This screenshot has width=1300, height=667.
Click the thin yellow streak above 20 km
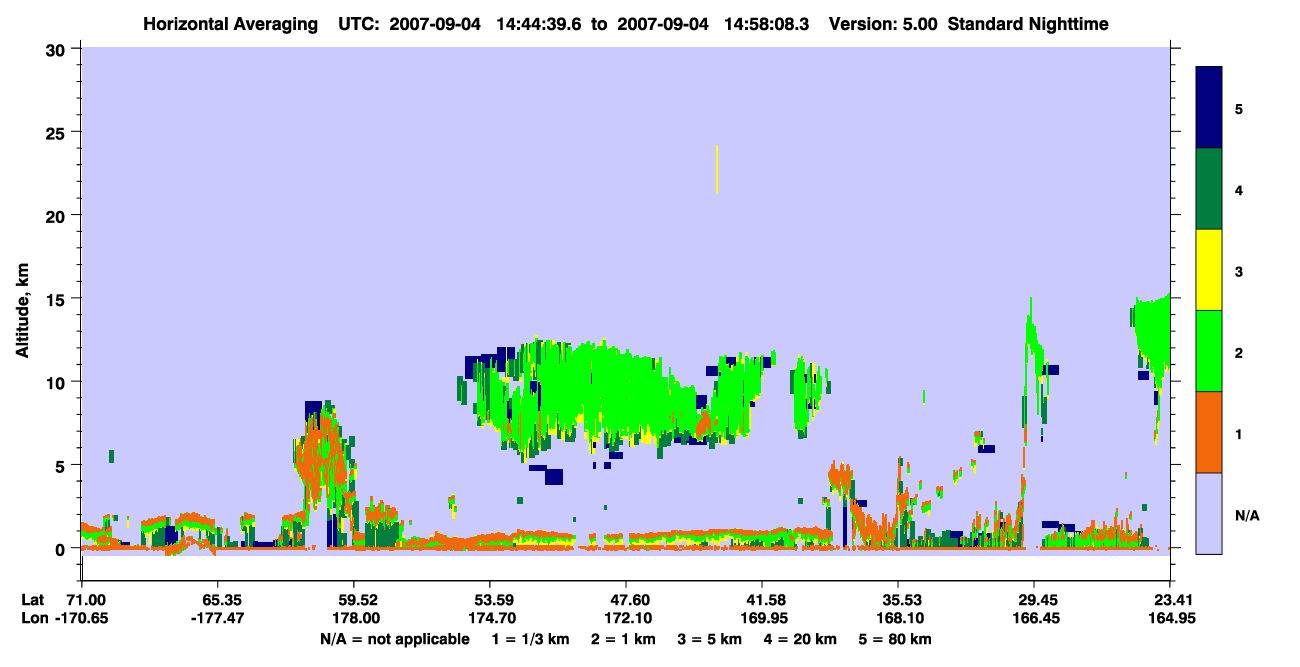(716, 169)
